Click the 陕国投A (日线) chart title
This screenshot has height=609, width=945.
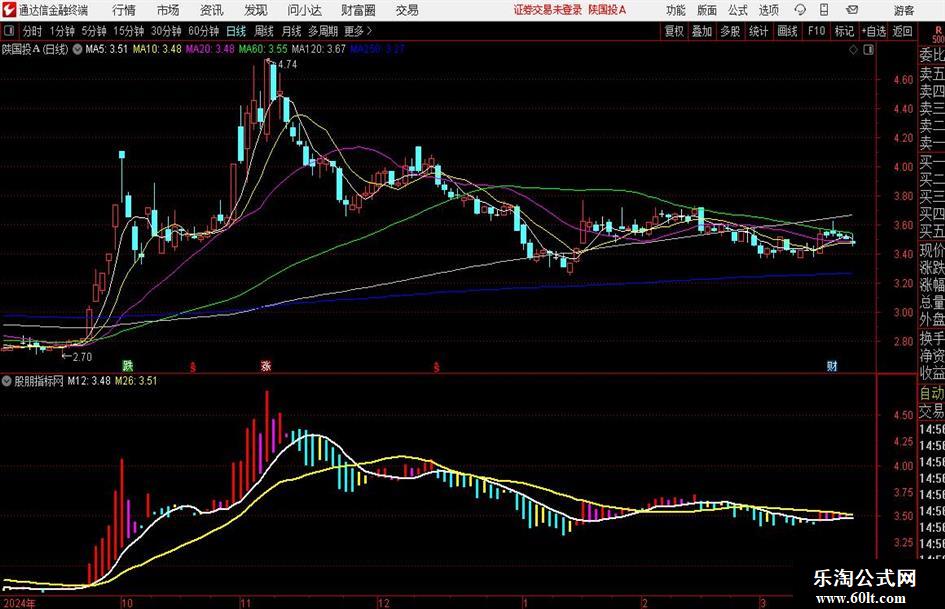(x=36, y=49)
